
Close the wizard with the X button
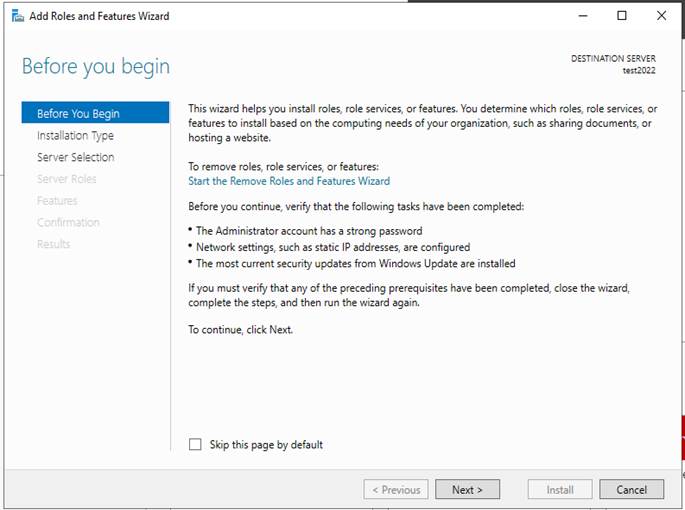661,16
